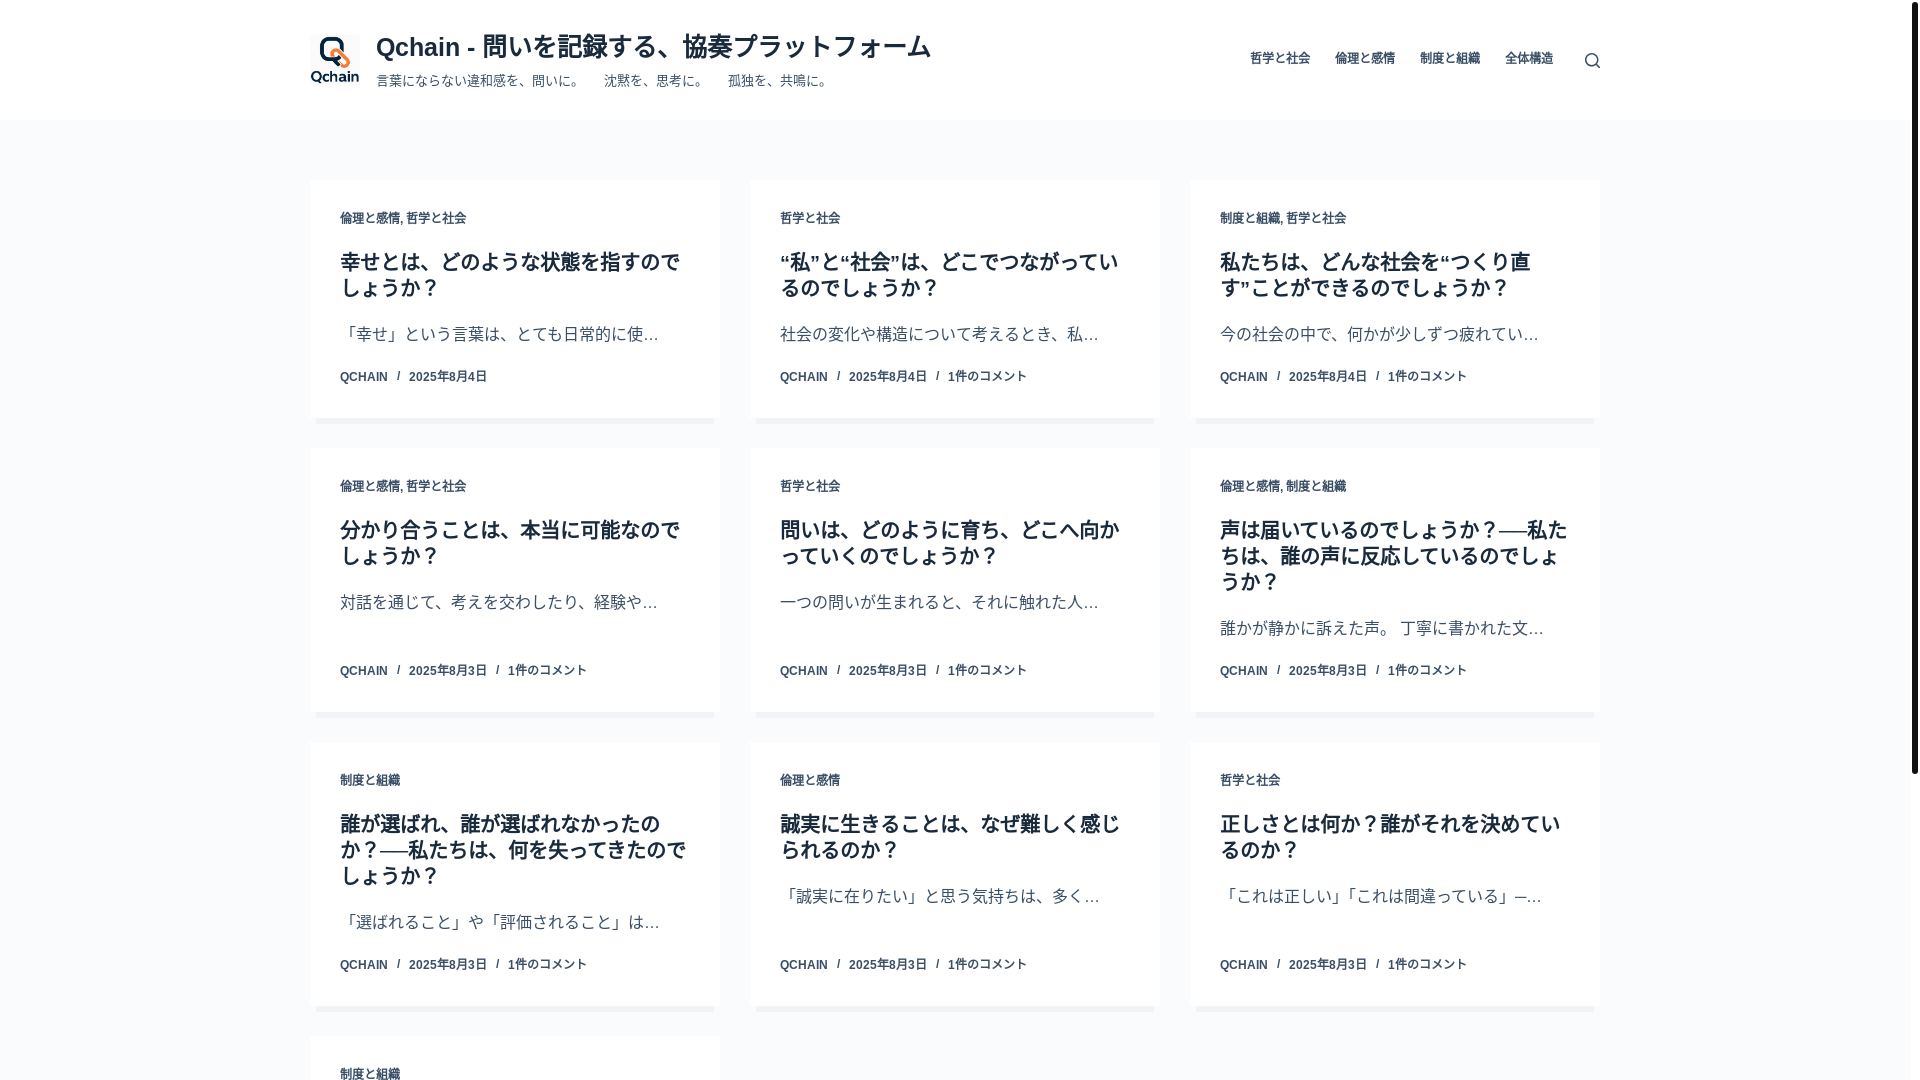Open the 倫理と感情 menu item in the header
This screenshot has width=1920, height=1080.
[1364, 59]
